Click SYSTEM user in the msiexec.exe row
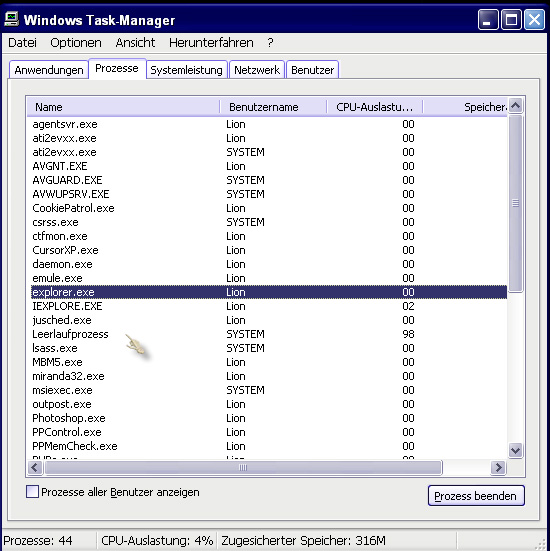The image size is (550, 551). [245, 390]
